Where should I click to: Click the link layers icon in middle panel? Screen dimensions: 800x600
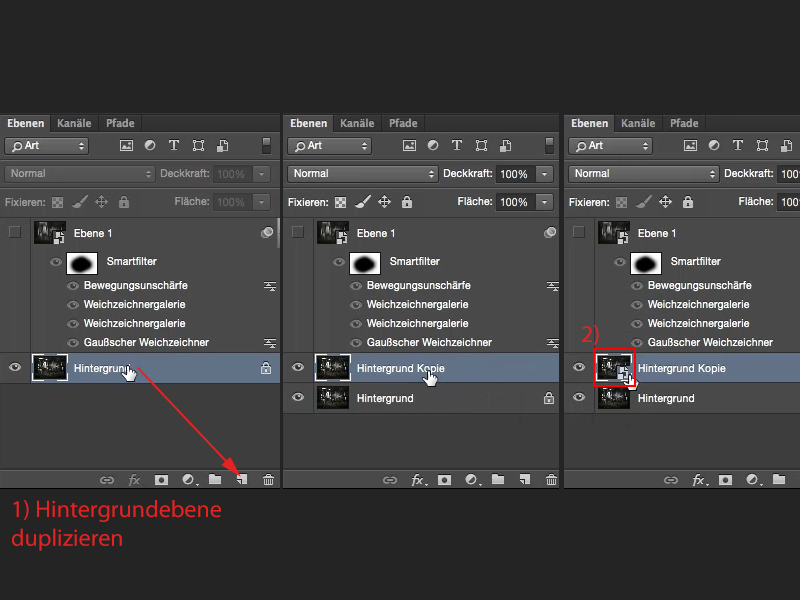pyautogui.click(x=390, y=480)
